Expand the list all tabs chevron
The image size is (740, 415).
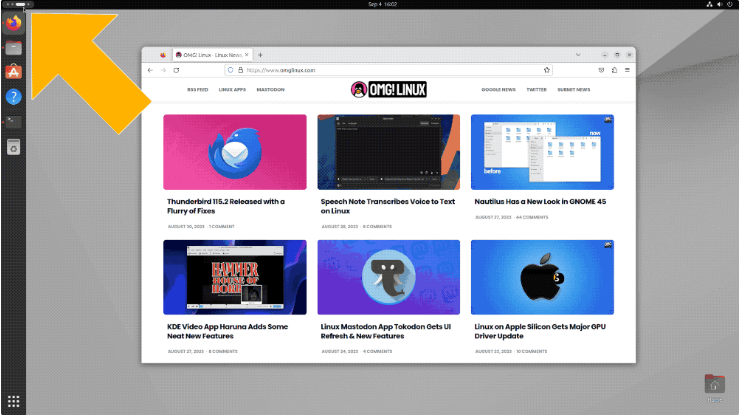[578, 55]
